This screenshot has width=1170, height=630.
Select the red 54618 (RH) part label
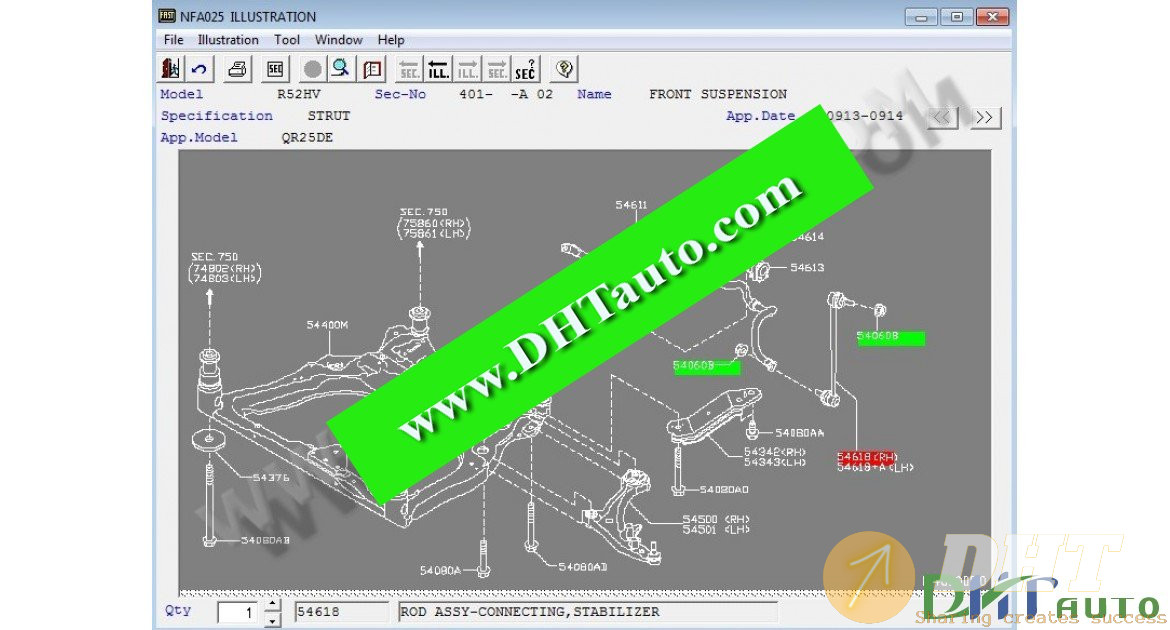pyautogui.click(x=866, y=456)
